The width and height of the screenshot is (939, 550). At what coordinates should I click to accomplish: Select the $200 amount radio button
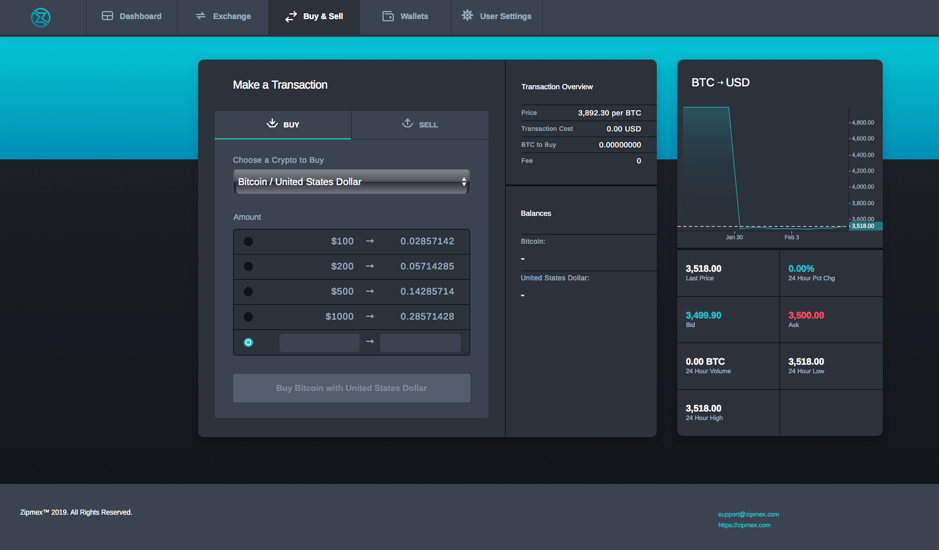coord(248,267)
